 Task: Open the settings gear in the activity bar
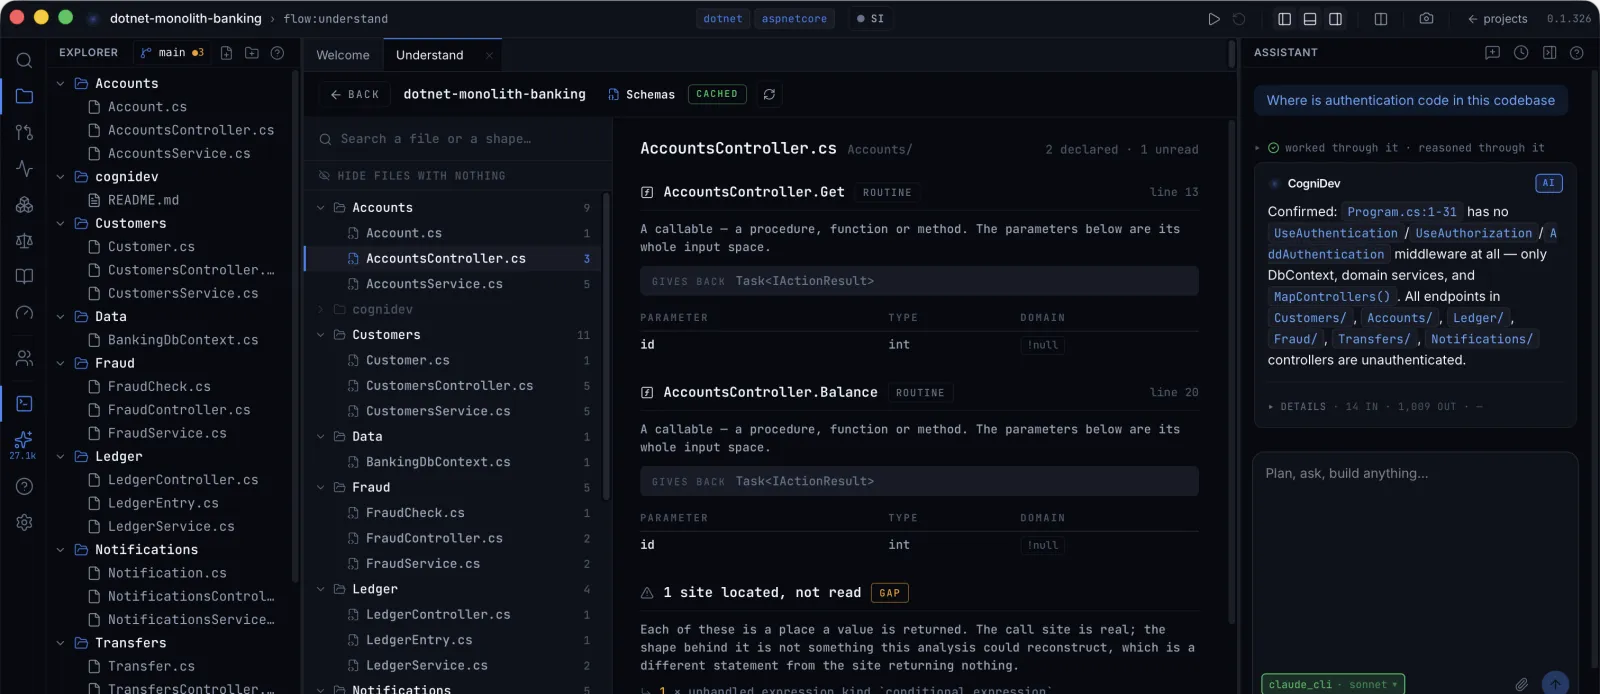point(24,522)
